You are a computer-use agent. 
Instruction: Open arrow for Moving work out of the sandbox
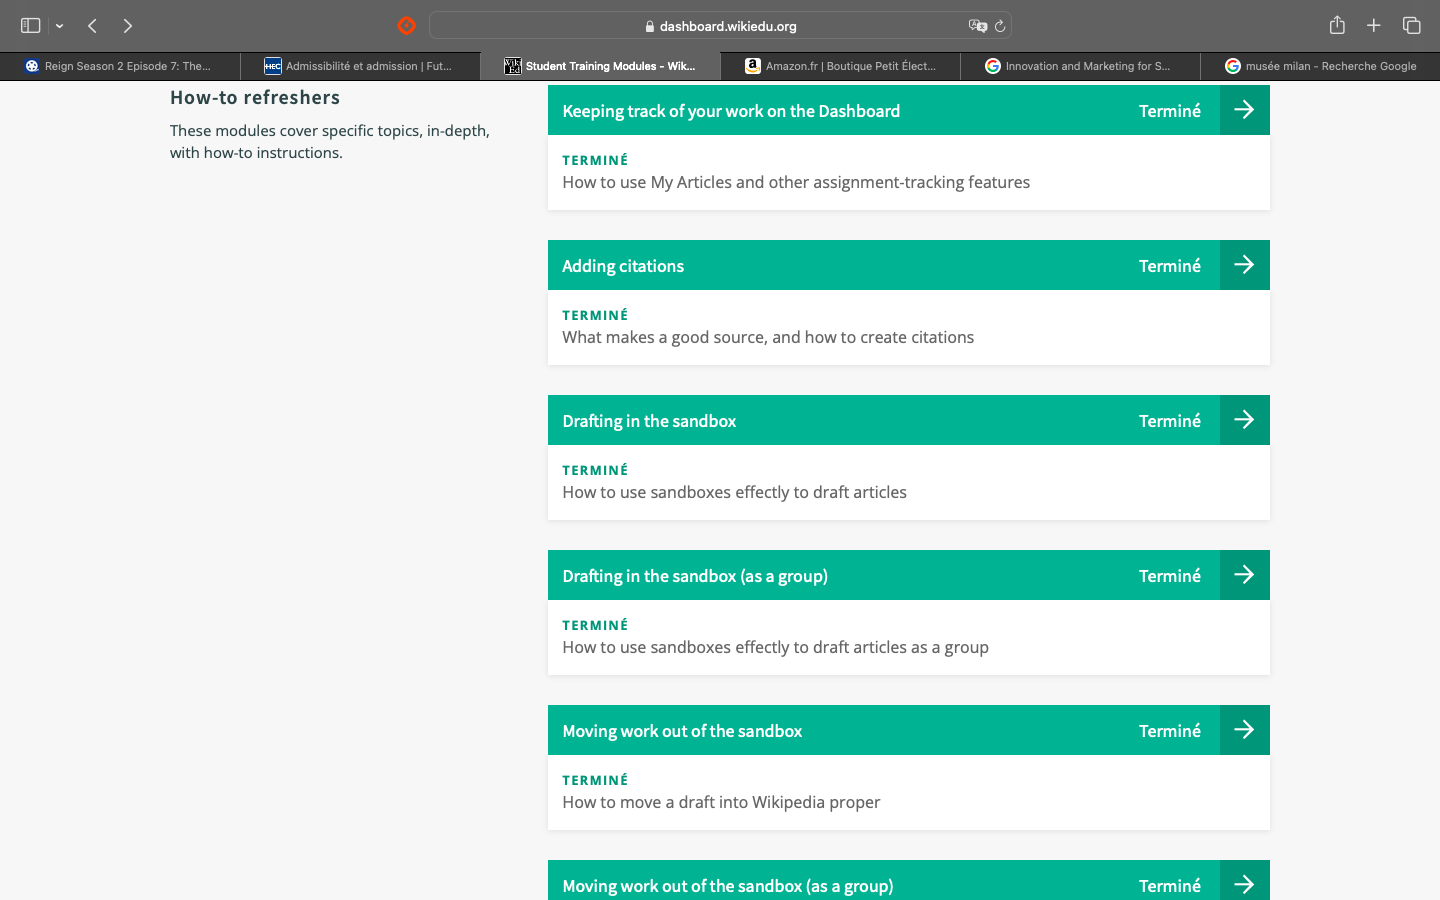point(1244,730)
